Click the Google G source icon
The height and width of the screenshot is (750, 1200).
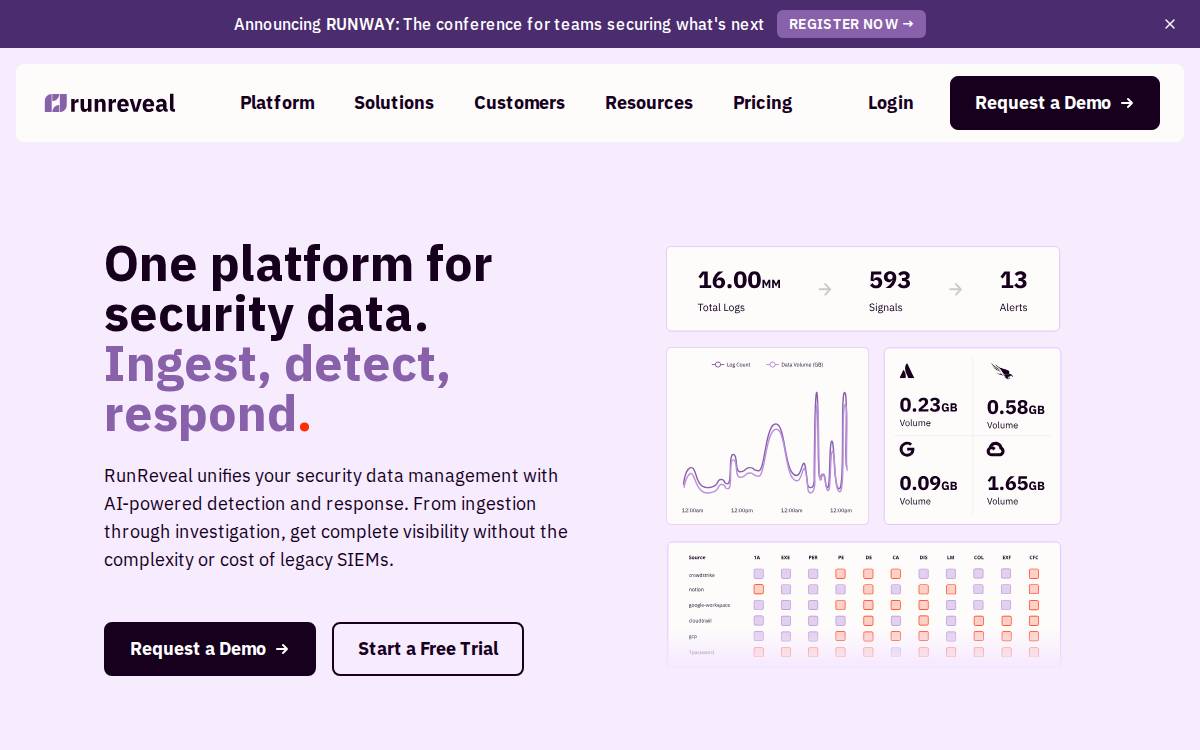(x=907, y=449)
